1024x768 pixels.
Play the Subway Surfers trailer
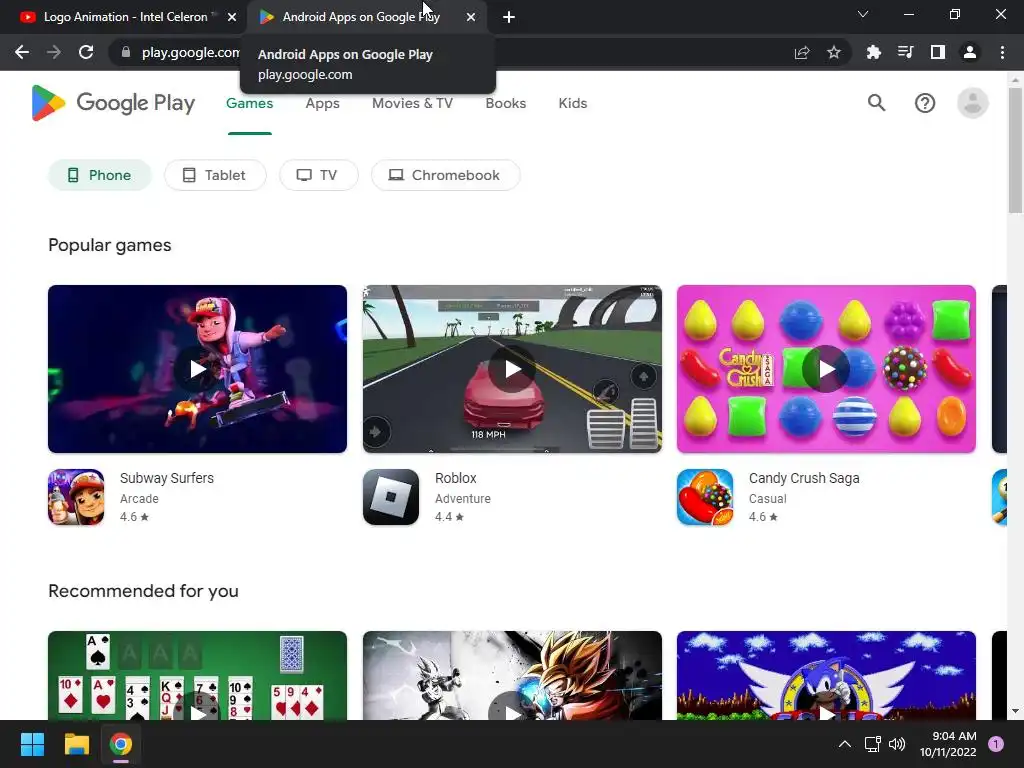[197, 369]
